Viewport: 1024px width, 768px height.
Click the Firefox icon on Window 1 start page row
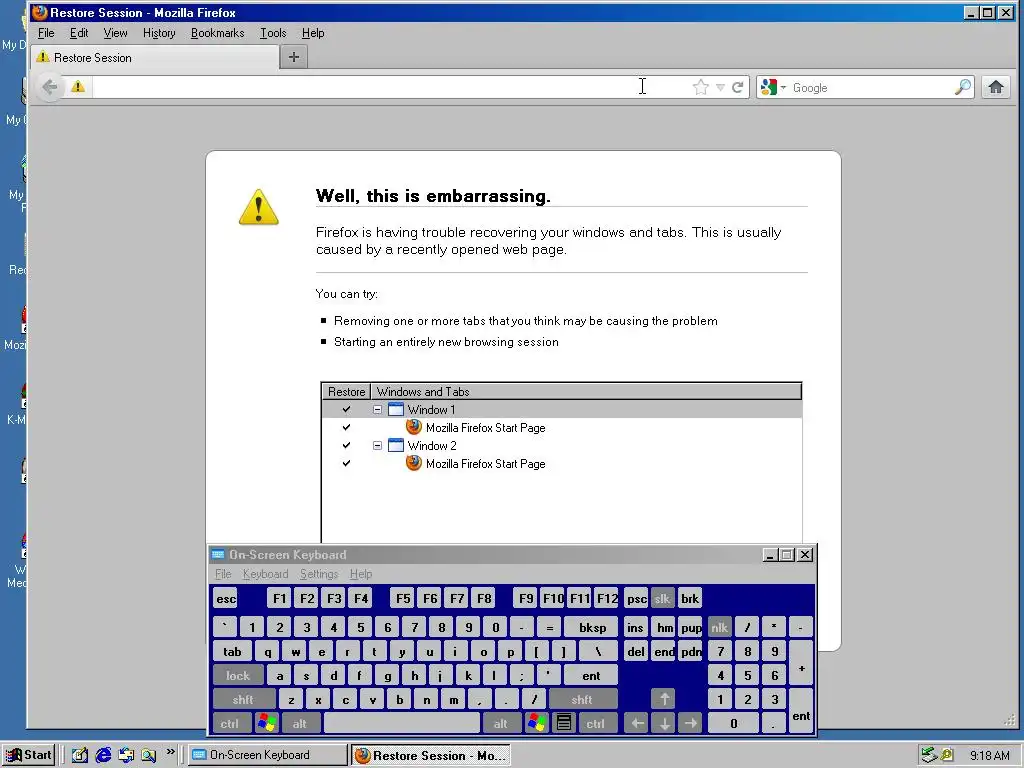(x=414, y=427)
